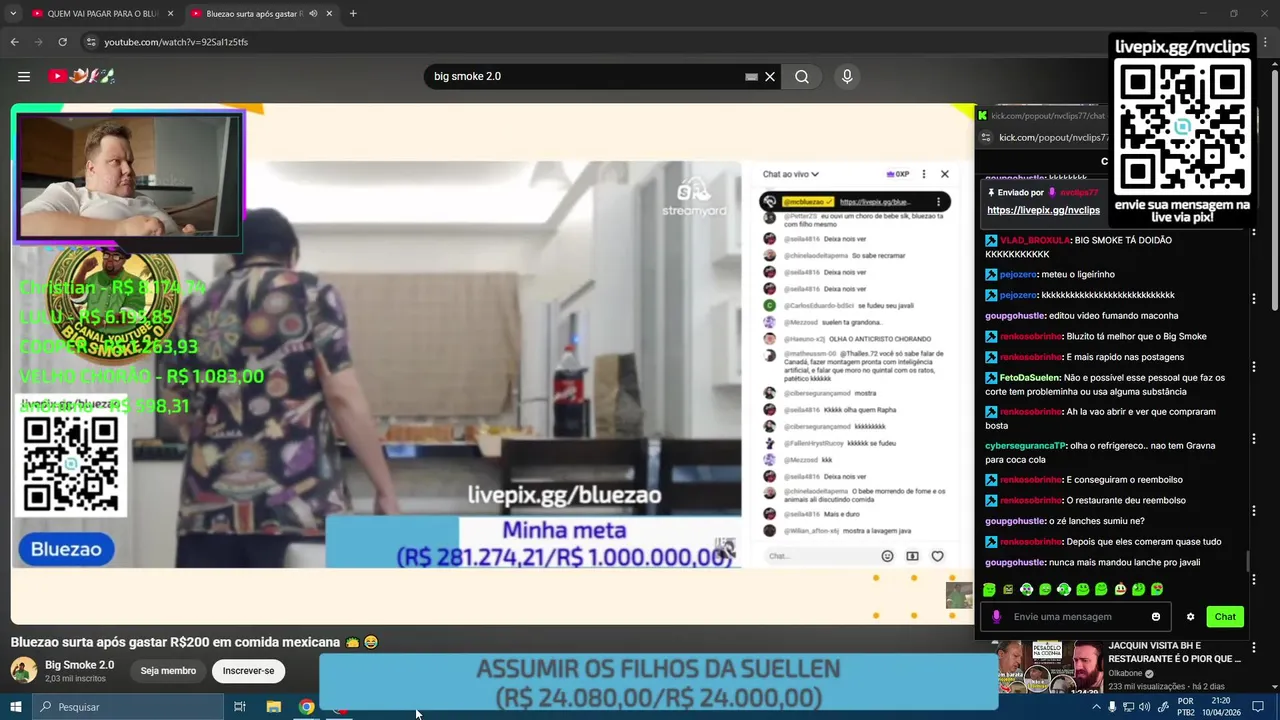This screenshot has width=1280, height=720.
Task: Click the 'Seja membro' button
Action: point(168,671)
